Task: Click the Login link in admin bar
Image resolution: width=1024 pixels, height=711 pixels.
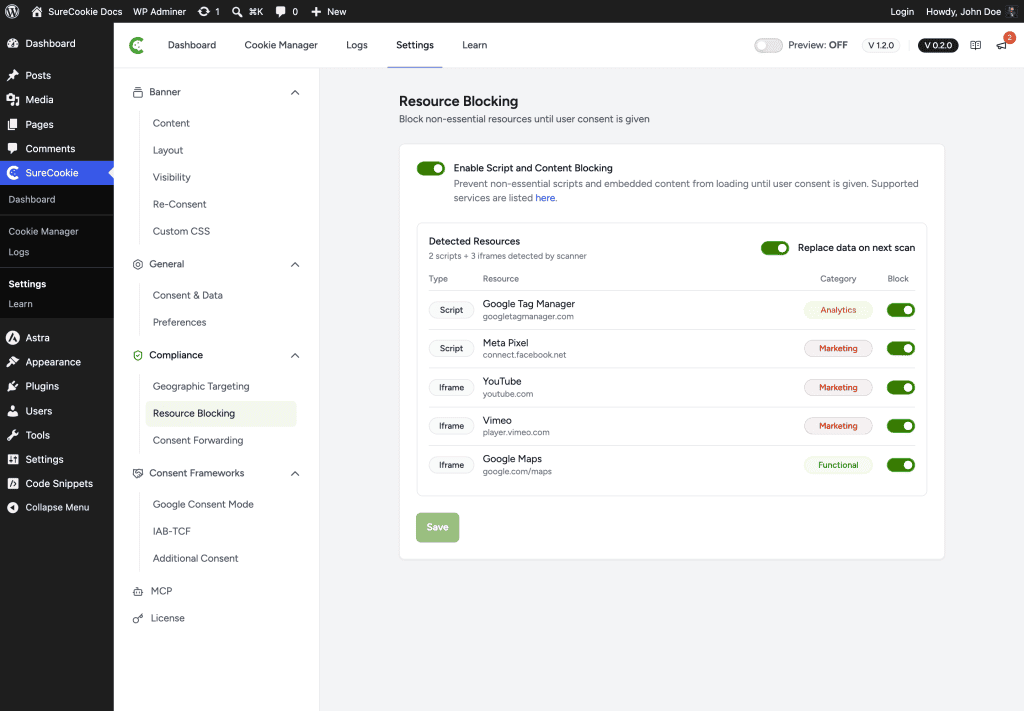Action: point(902,12)
